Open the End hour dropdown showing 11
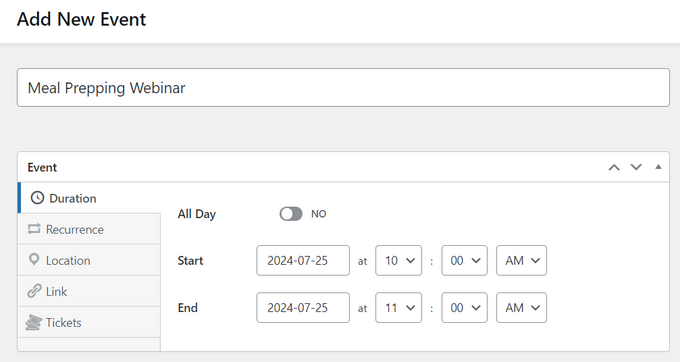Image resolution: width=680 pixels, height=362 pixels. tap(399, 308)
